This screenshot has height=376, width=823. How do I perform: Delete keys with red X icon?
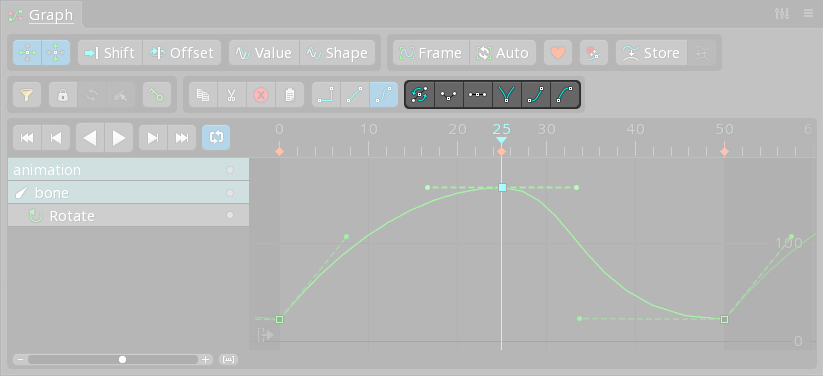point(261,95)
